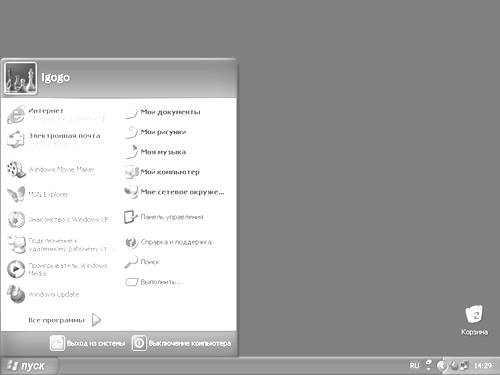Click the Выполнить run icon

tap(131, 282)
